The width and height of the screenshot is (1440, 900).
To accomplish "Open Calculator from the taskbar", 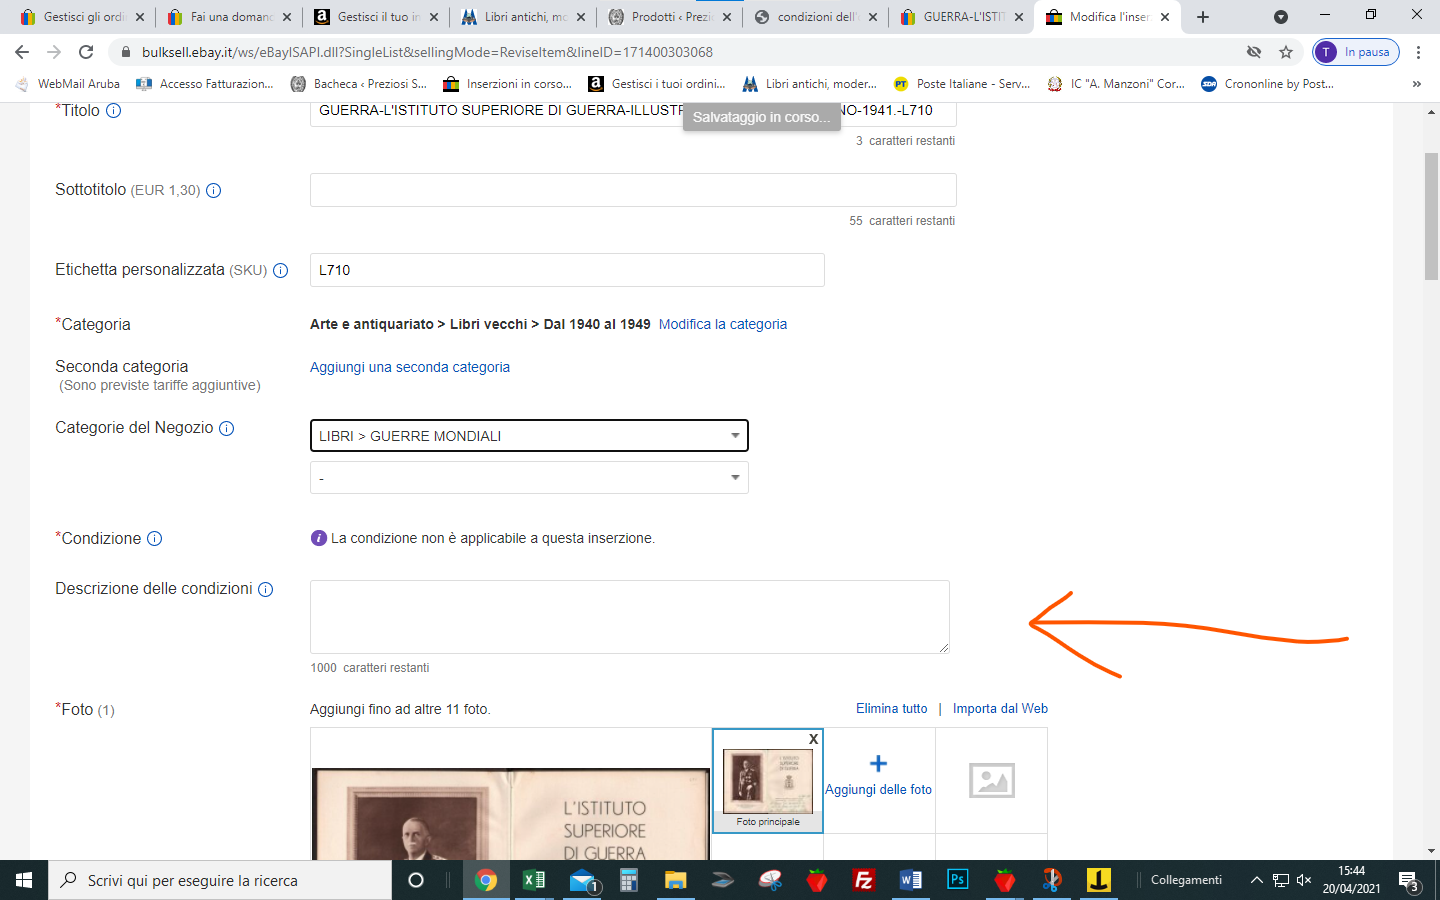I will (x=628, y=880).
